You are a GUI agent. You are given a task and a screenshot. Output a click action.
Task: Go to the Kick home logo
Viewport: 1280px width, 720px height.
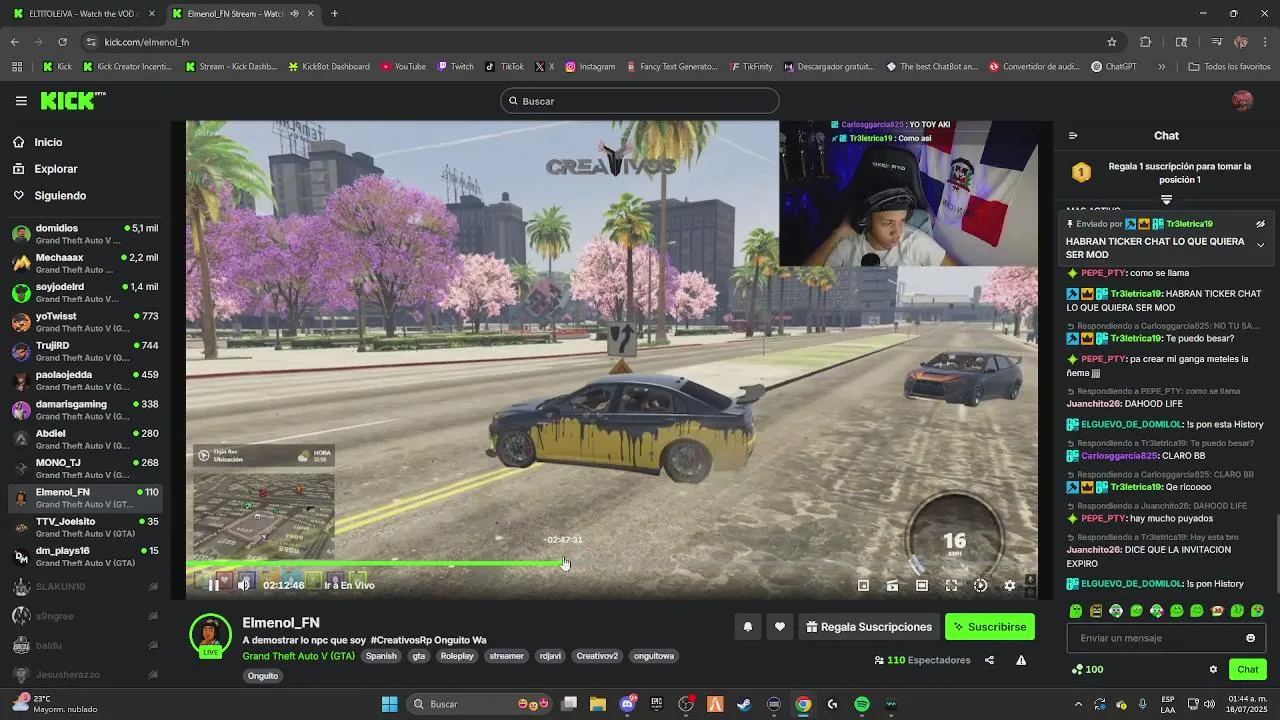(x=72, y=100)
